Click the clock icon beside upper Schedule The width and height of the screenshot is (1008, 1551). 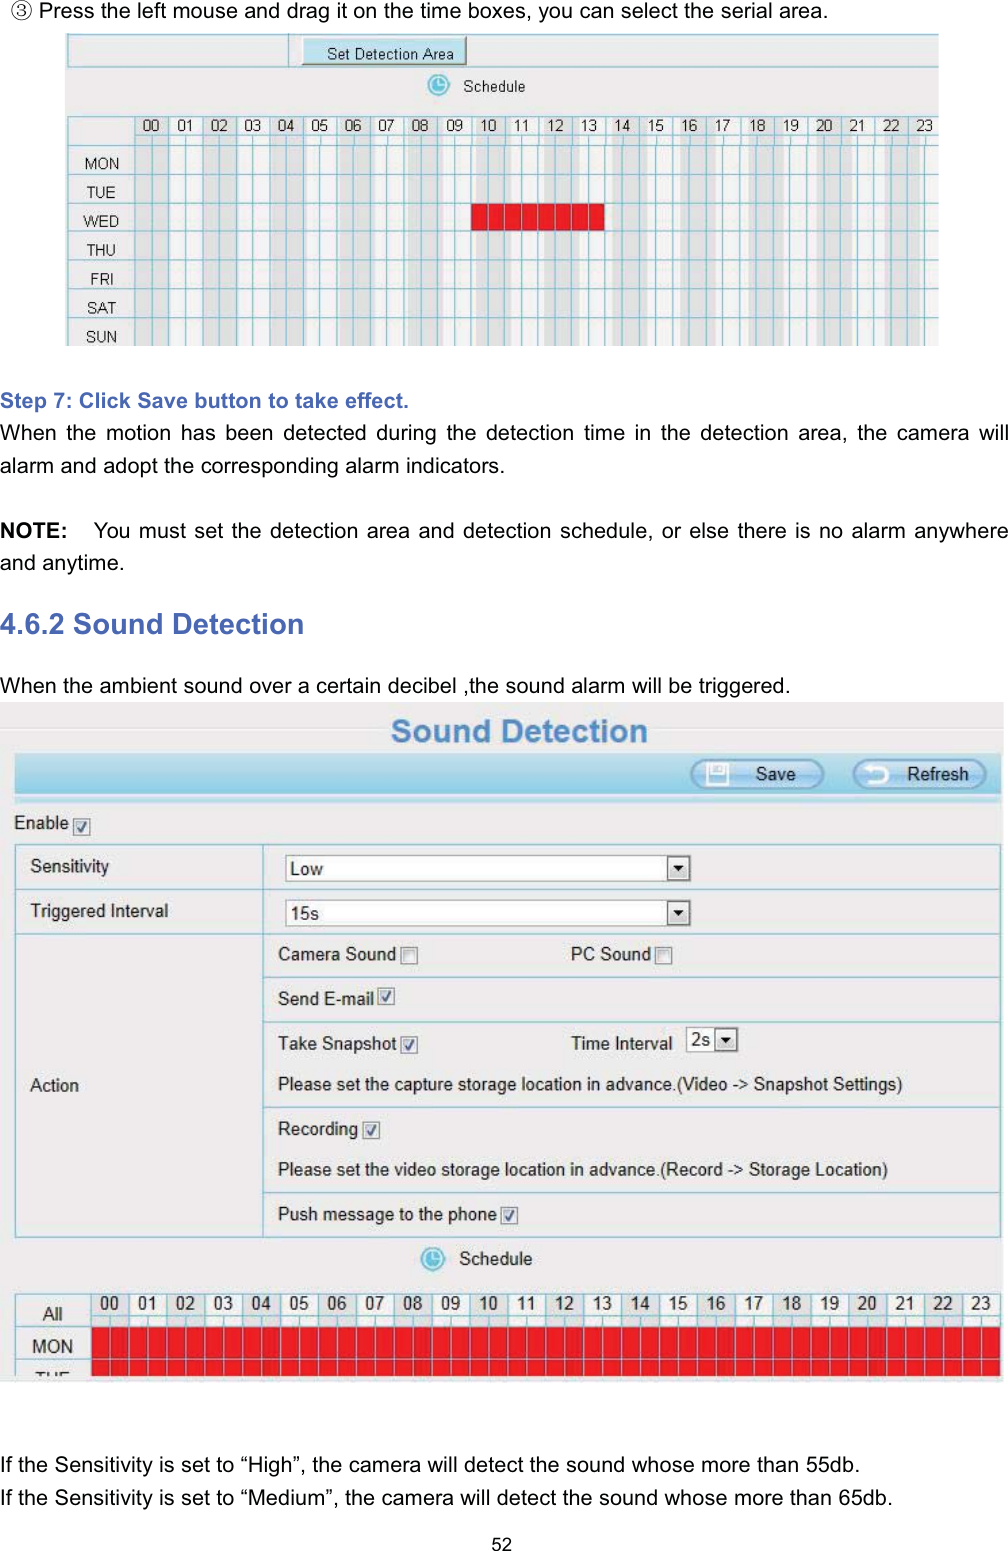tap(438, 86)
